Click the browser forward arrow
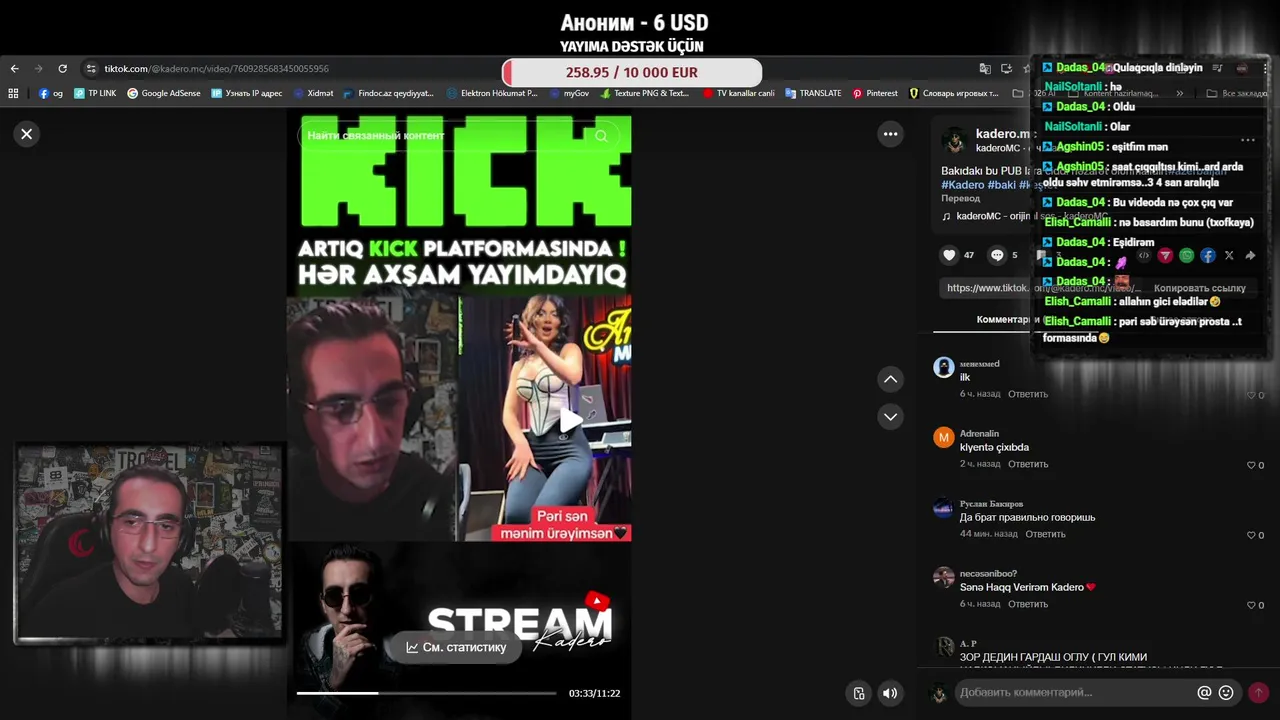 pos(38,69)
